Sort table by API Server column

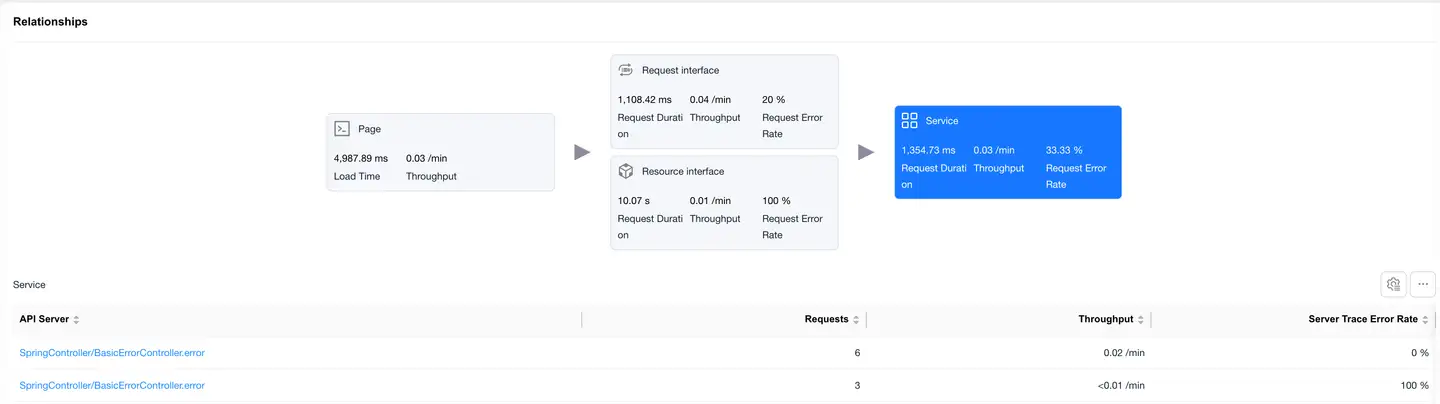pos(76,320)
